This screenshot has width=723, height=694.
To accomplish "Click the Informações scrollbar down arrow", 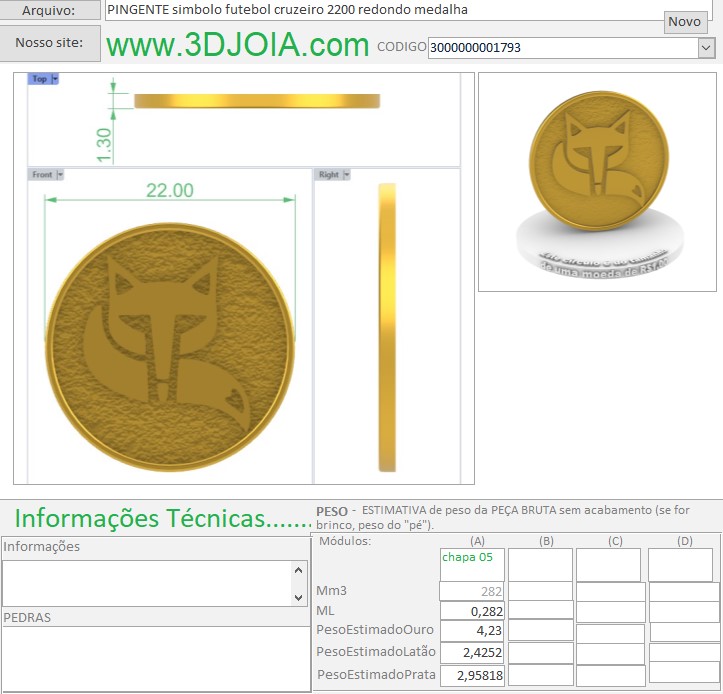I will click(x=298, y=598).
